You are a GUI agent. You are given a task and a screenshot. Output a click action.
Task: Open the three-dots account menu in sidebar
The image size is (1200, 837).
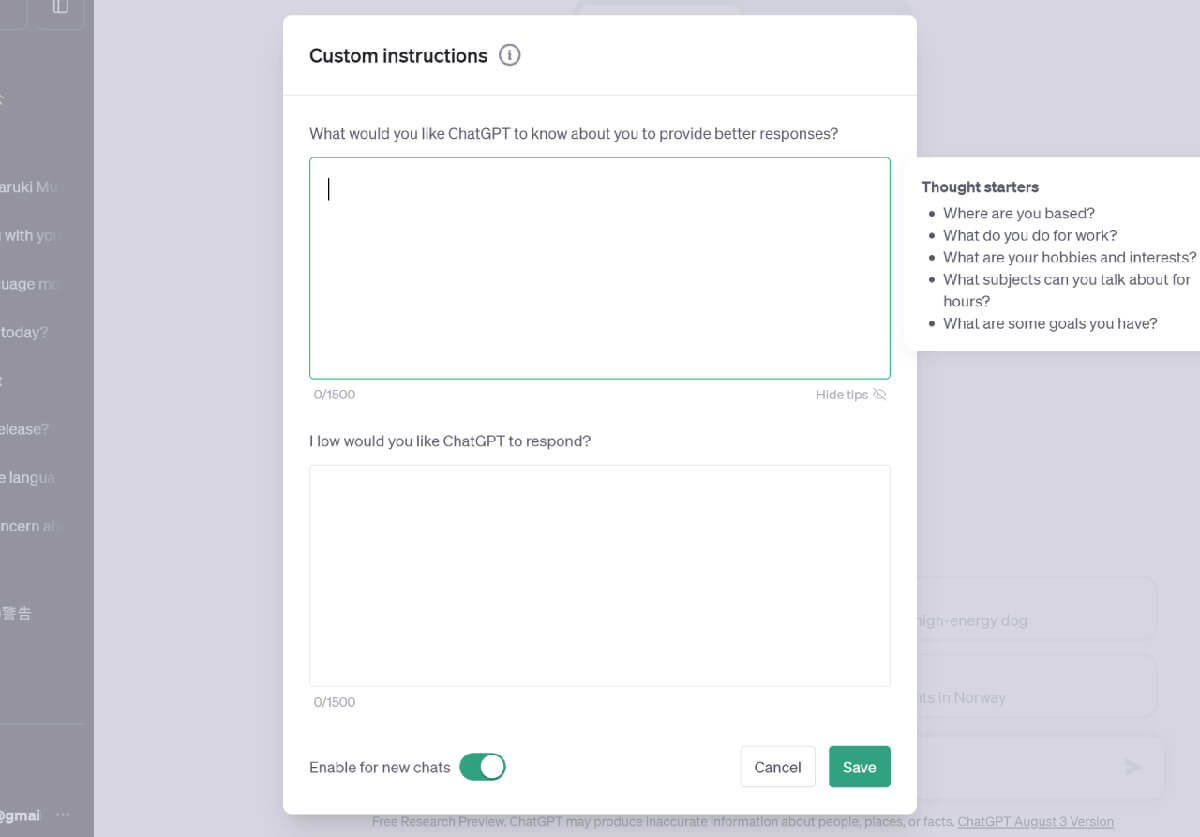[63, 815]
